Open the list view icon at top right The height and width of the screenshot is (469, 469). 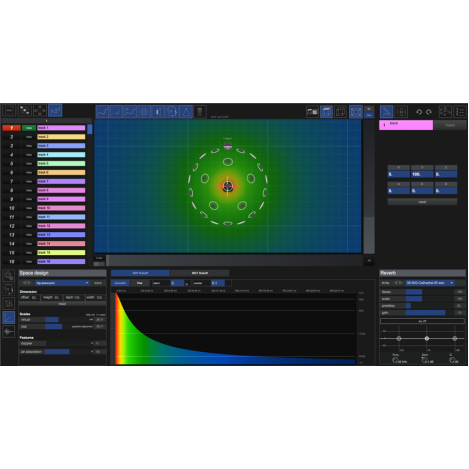coord(460,112)
